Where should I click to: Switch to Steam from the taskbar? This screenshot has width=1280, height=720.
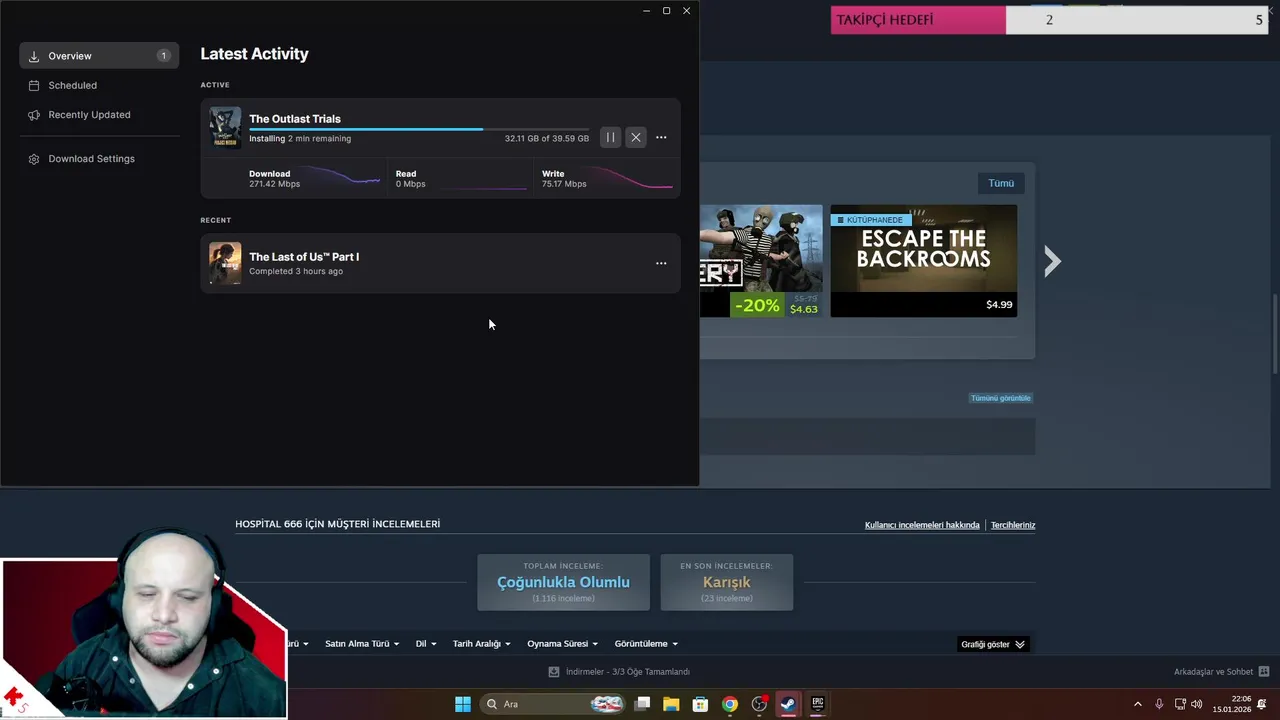pyautogui.click(x=788, y=704)
